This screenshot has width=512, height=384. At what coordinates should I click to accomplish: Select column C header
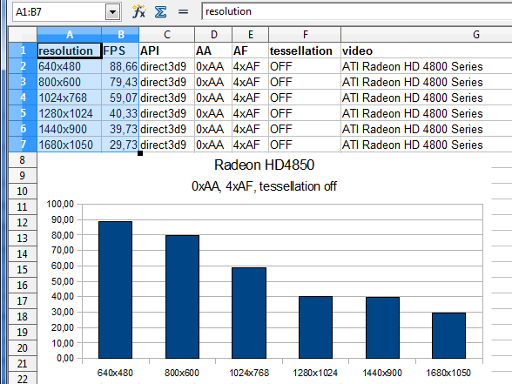click(x=167, y=34)
